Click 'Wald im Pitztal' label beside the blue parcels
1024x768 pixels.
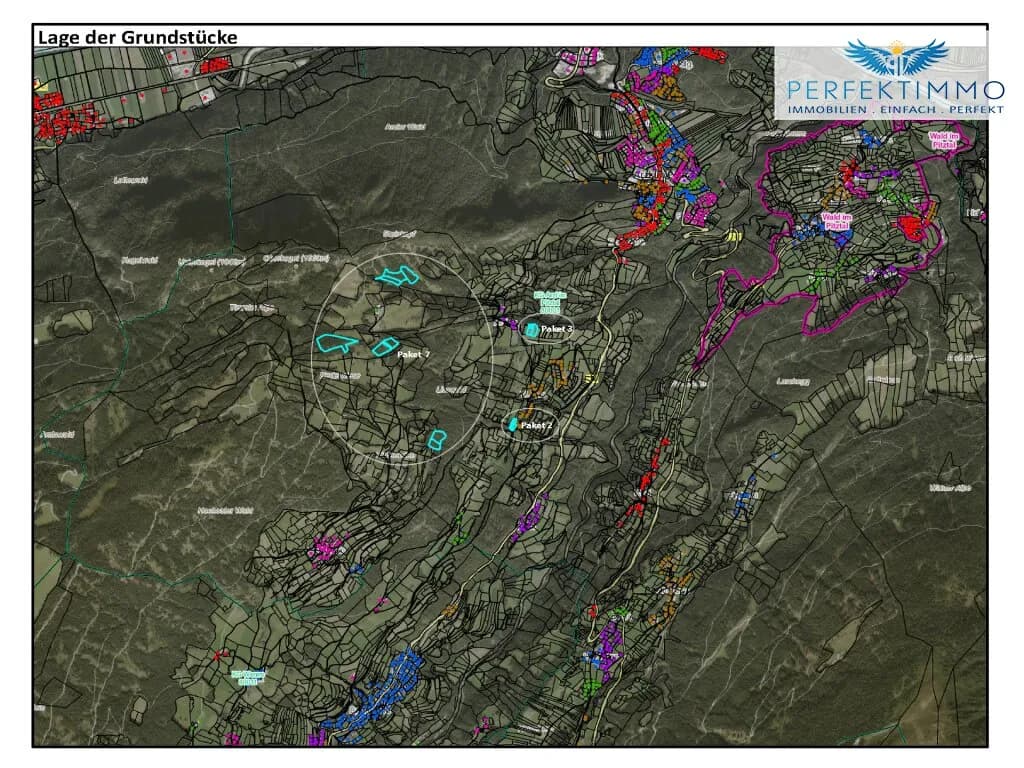point(837,221)
